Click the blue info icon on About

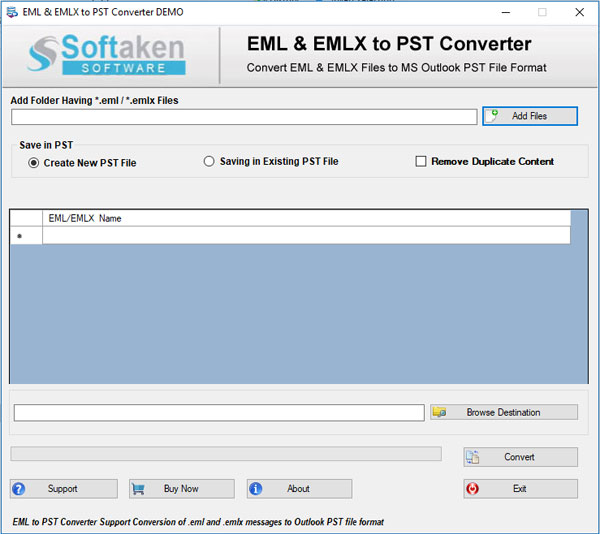pyautogui.click(x=256, y=489)
